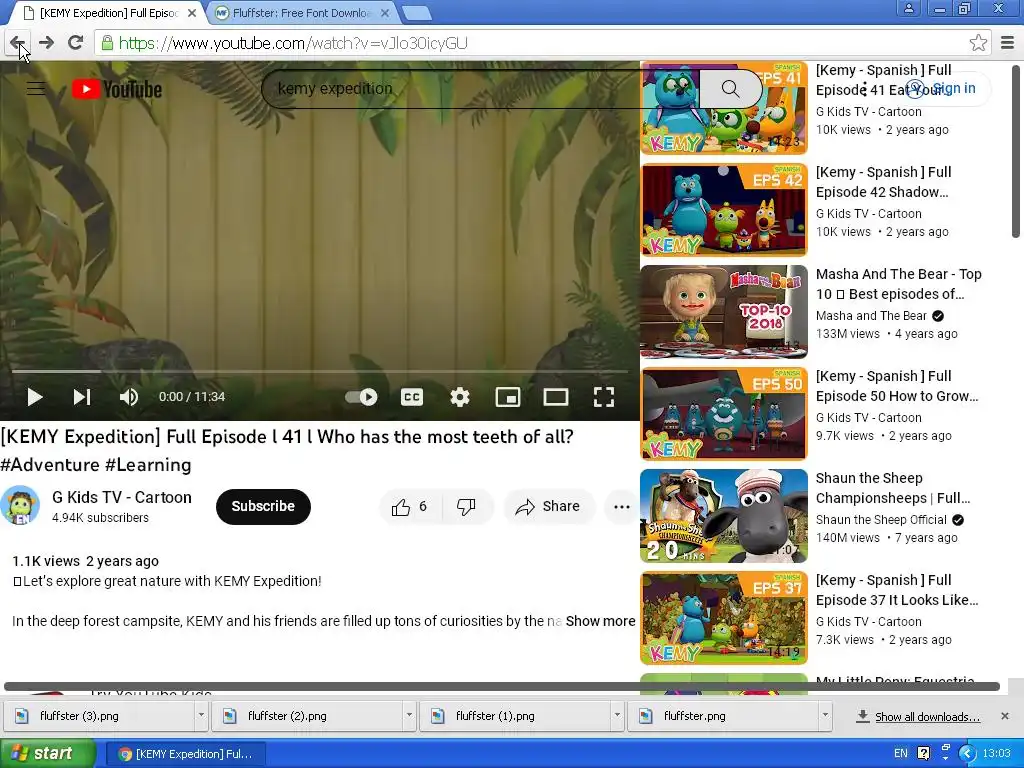Open the Chrome menu icon

click(1007, 43)
